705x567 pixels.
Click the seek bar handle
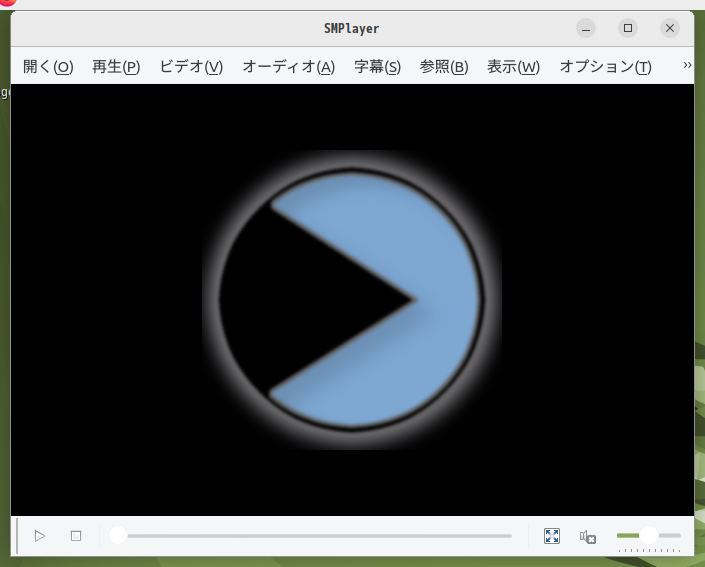click(x=118, y=536)
